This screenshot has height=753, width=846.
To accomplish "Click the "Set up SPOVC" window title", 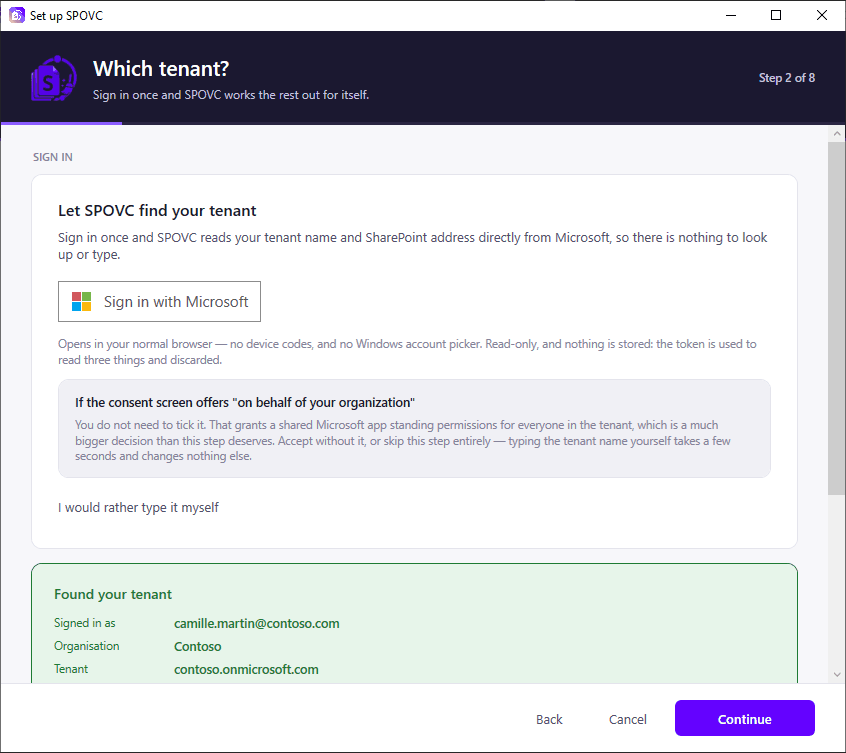I will click(66, 16).
